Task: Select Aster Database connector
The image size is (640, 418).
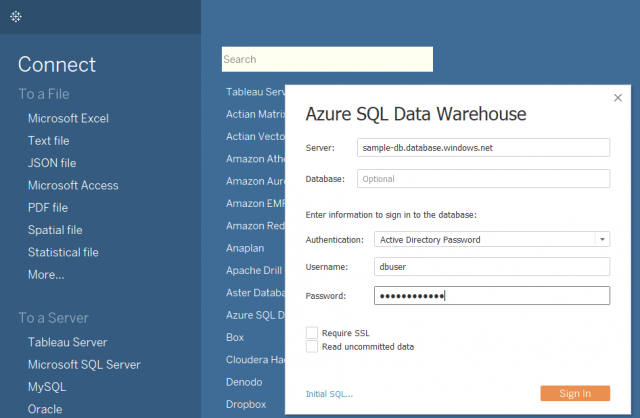Action: [256, 293]
